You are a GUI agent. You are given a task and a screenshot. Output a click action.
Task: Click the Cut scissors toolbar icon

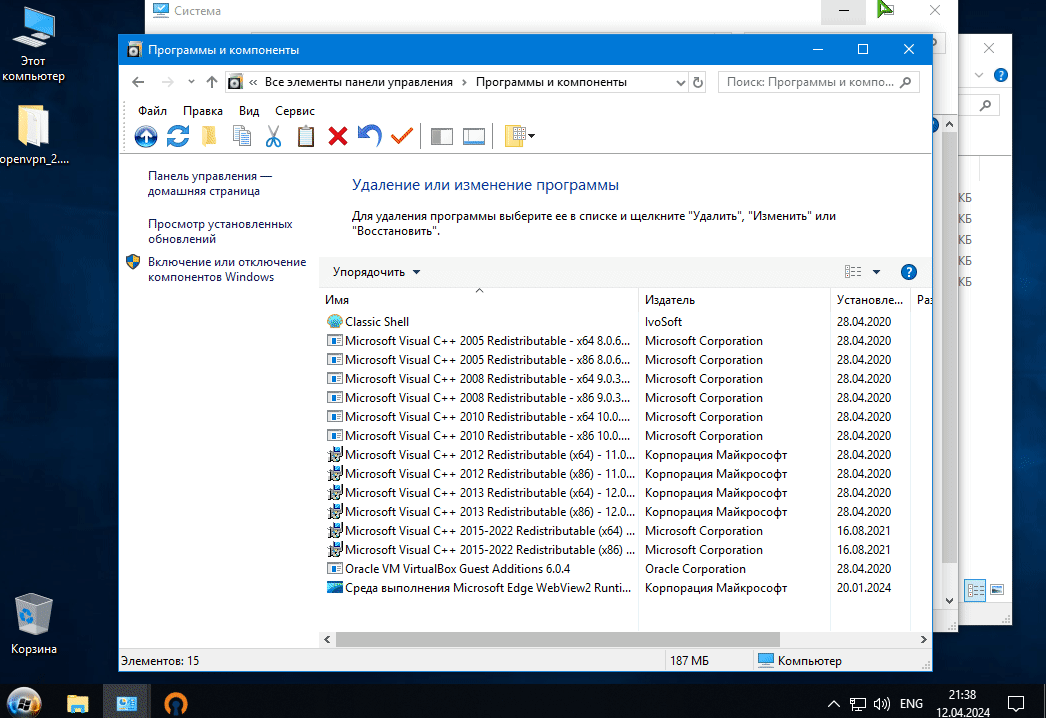(x=274, y=136)
